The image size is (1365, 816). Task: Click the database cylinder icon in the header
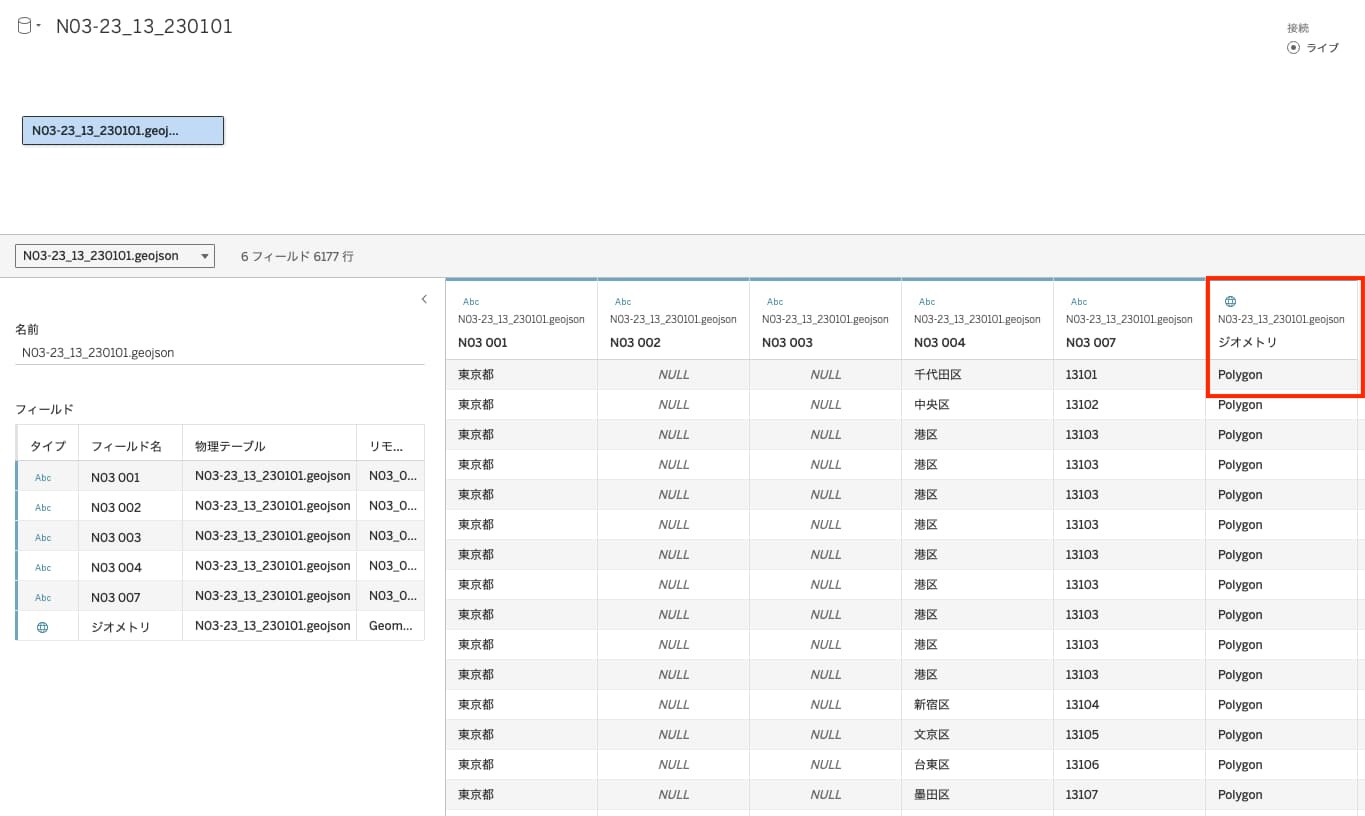click(x=25, y=26)
